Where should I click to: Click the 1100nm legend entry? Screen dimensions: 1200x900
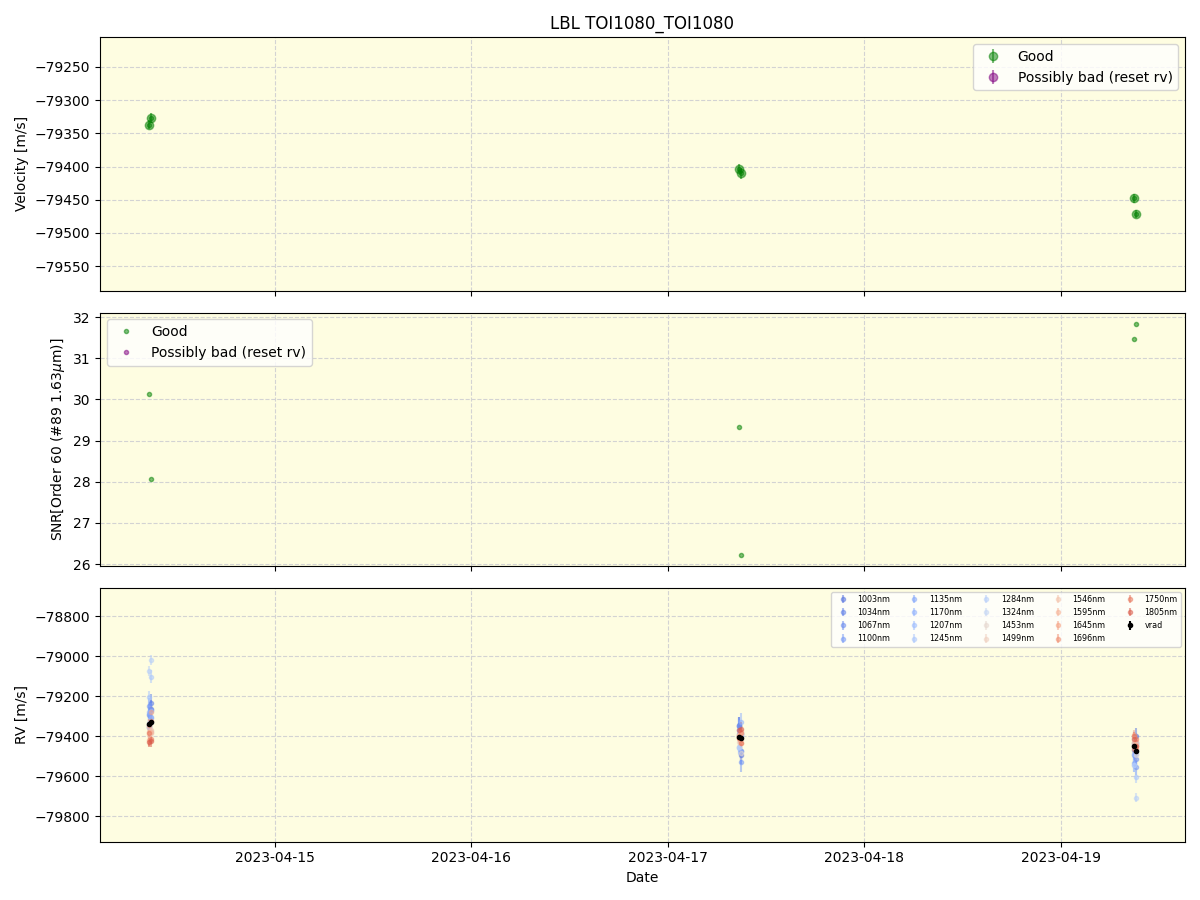pyautogui.click(x=865, y=638)
